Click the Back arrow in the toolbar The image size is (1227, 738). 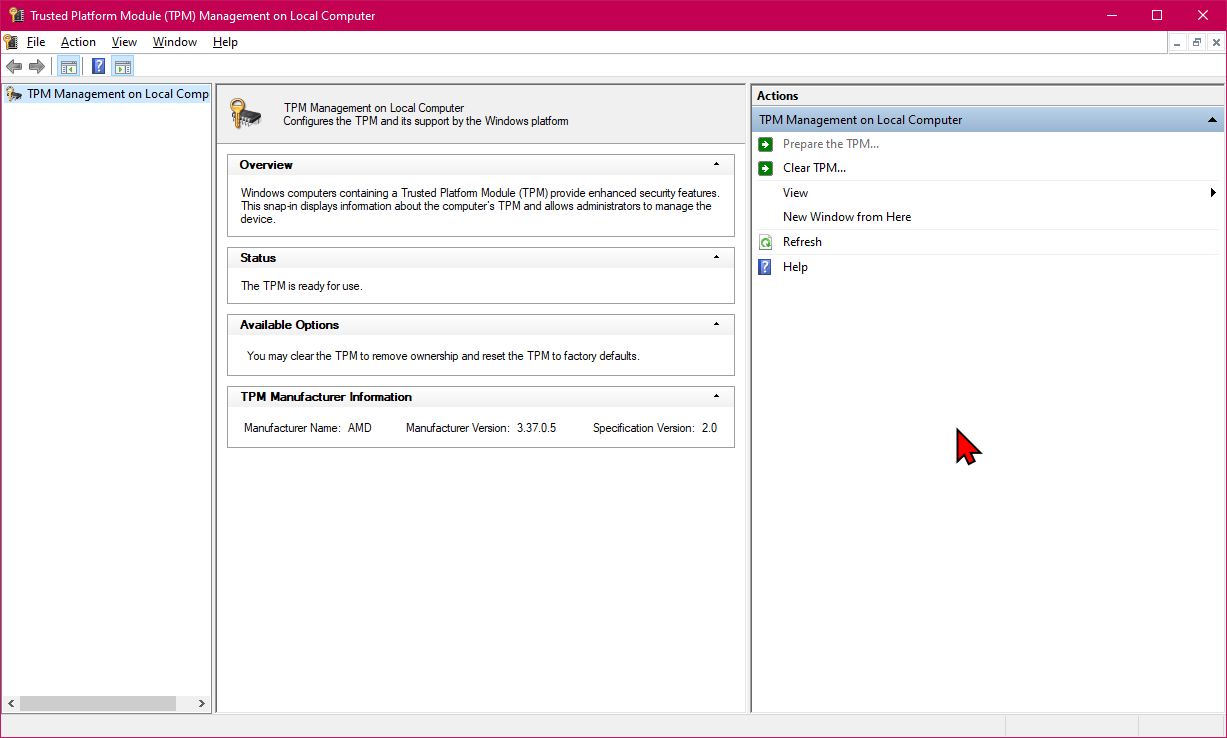14,67
